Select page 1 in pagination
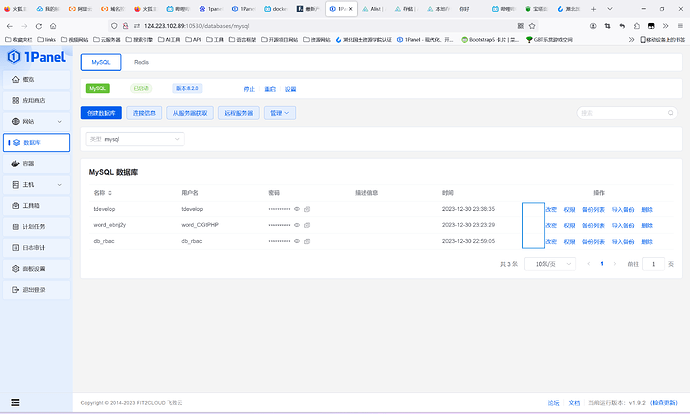690x414 pixels. [602, 264]
